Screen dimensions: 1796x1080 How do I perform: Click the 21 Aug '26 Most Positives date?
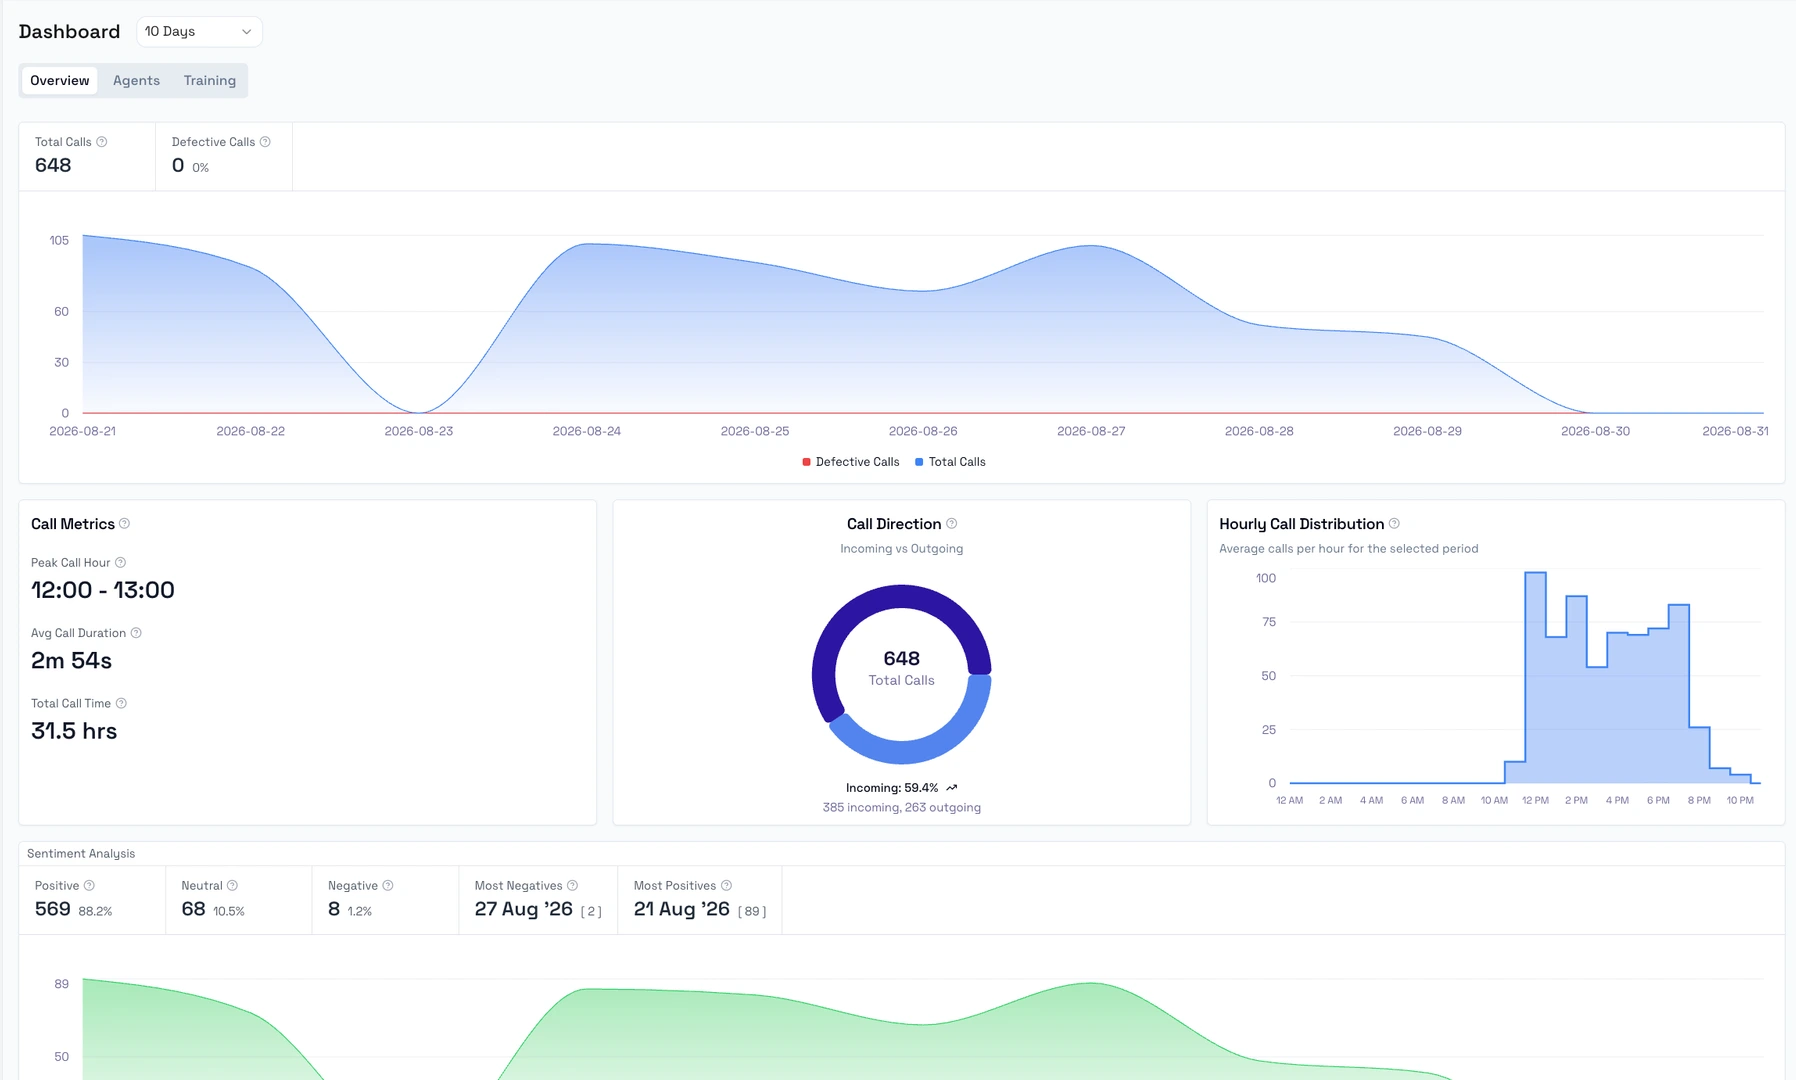682,909
